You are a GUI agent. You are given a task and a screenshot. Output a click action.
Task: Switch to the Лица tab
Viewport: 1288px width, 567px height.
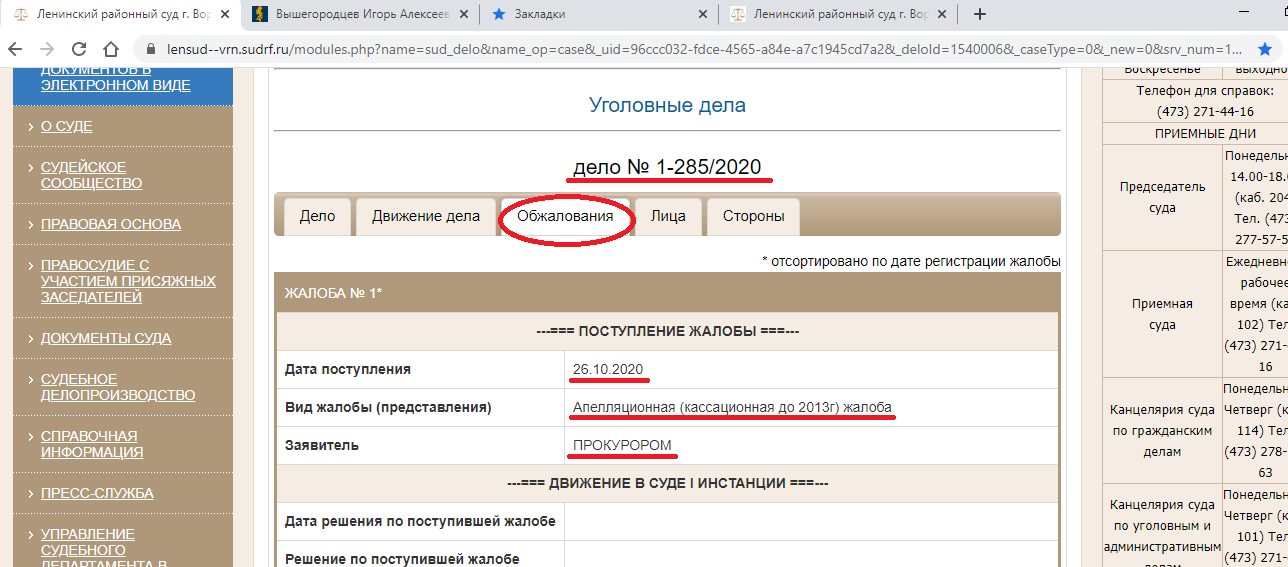pyautogui.click(x=668, y=216)
